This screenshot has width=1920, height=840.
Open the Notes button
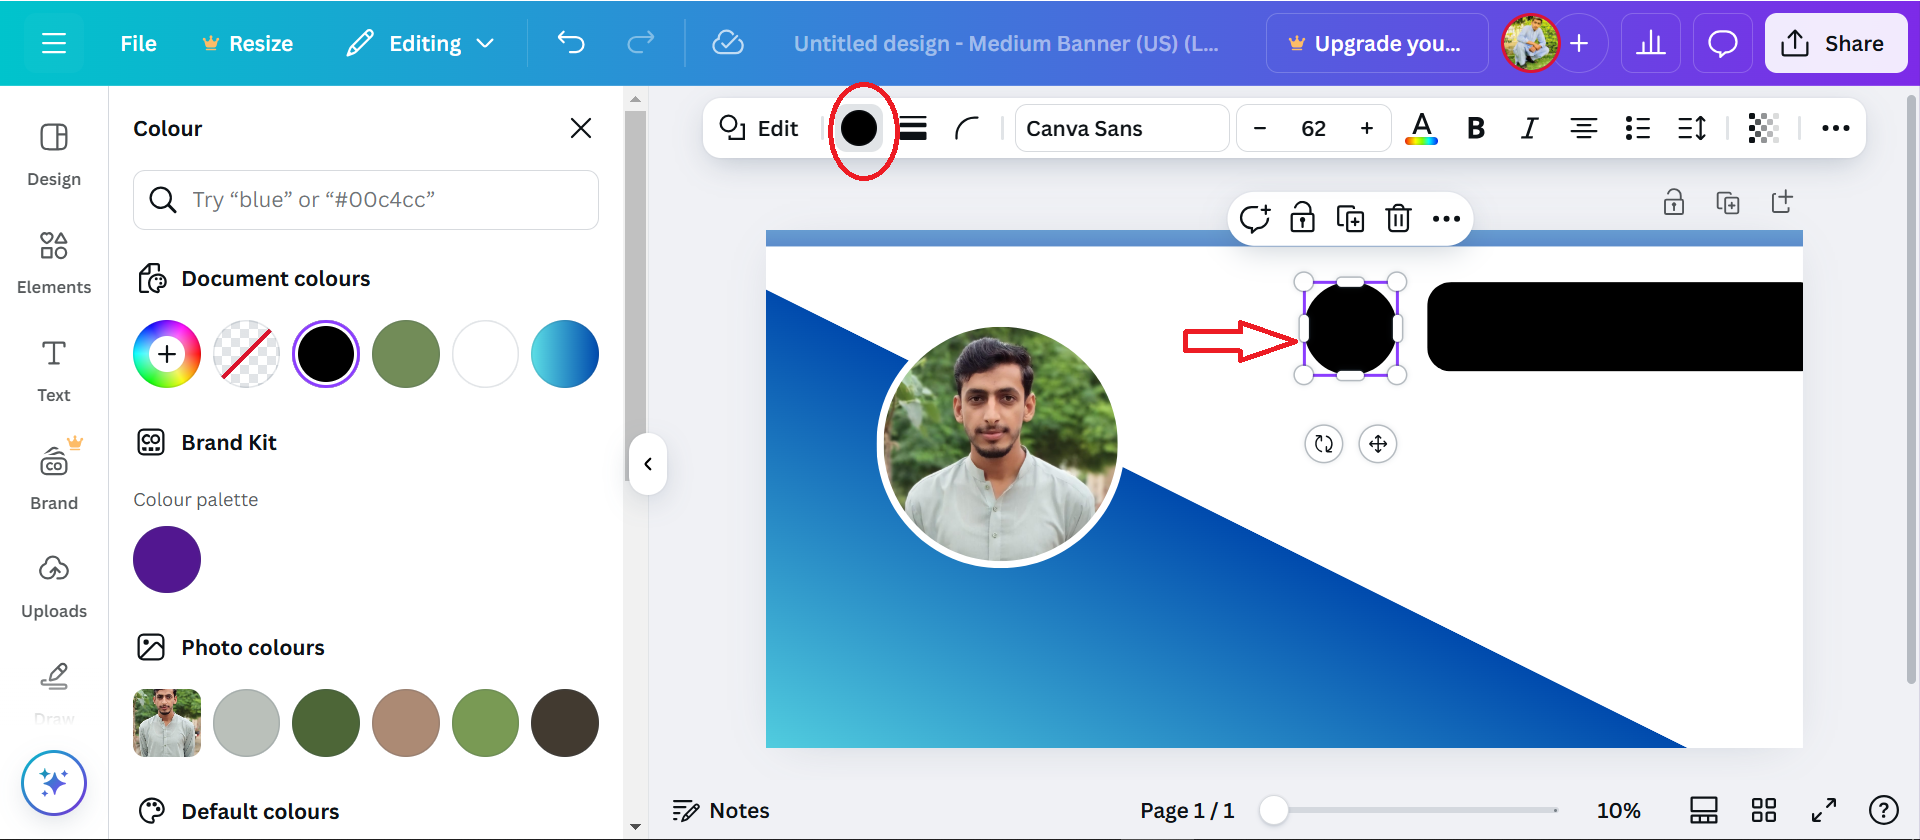[x=721, y=810]
